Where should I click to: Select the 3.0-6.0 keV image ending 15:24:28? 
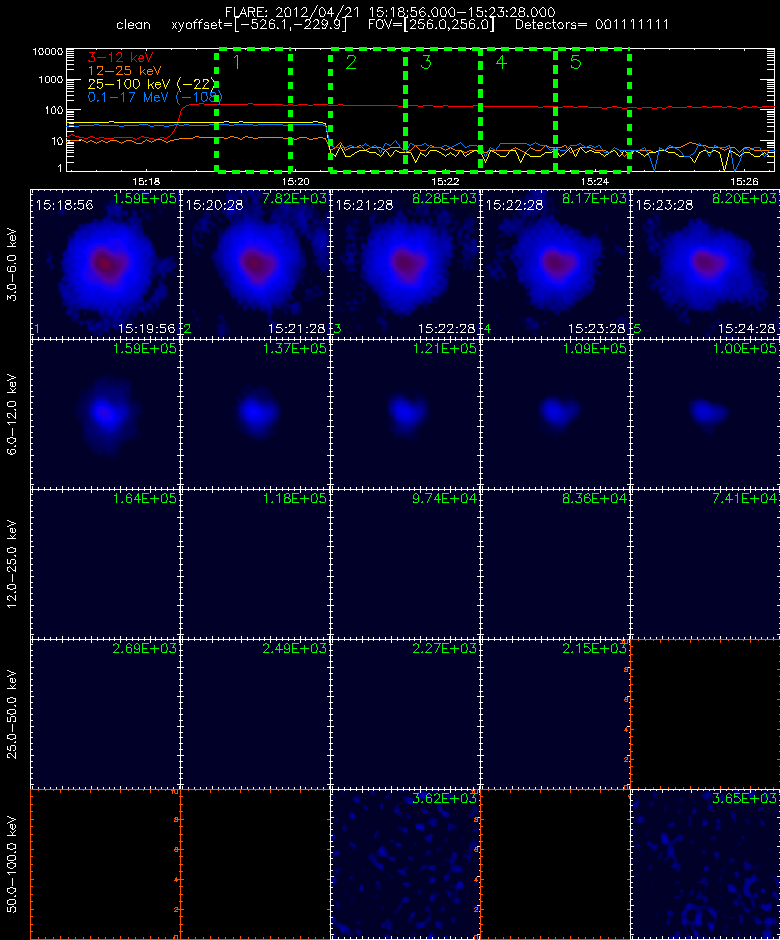tap(705, 263)
